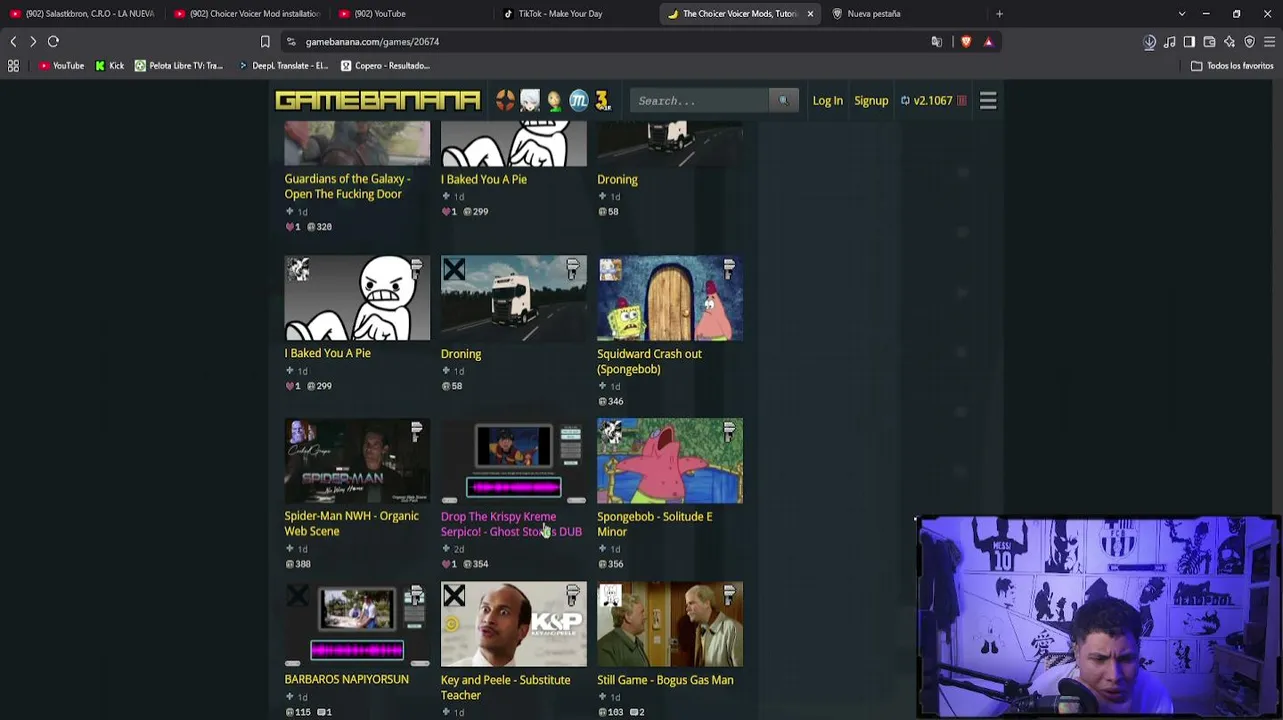Open a new browser tab
This screenshot has width=1283, height=720.
click(x=999, y=14)
